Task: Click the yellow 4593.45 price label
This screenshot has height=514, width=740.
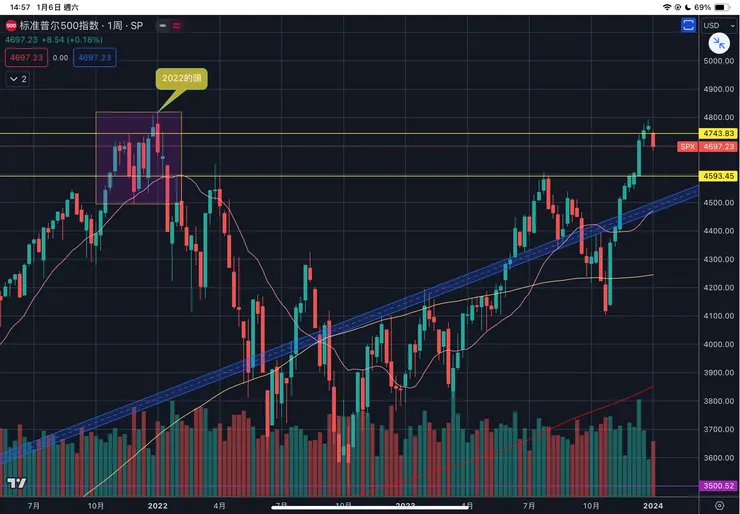Action: point(716,176)
